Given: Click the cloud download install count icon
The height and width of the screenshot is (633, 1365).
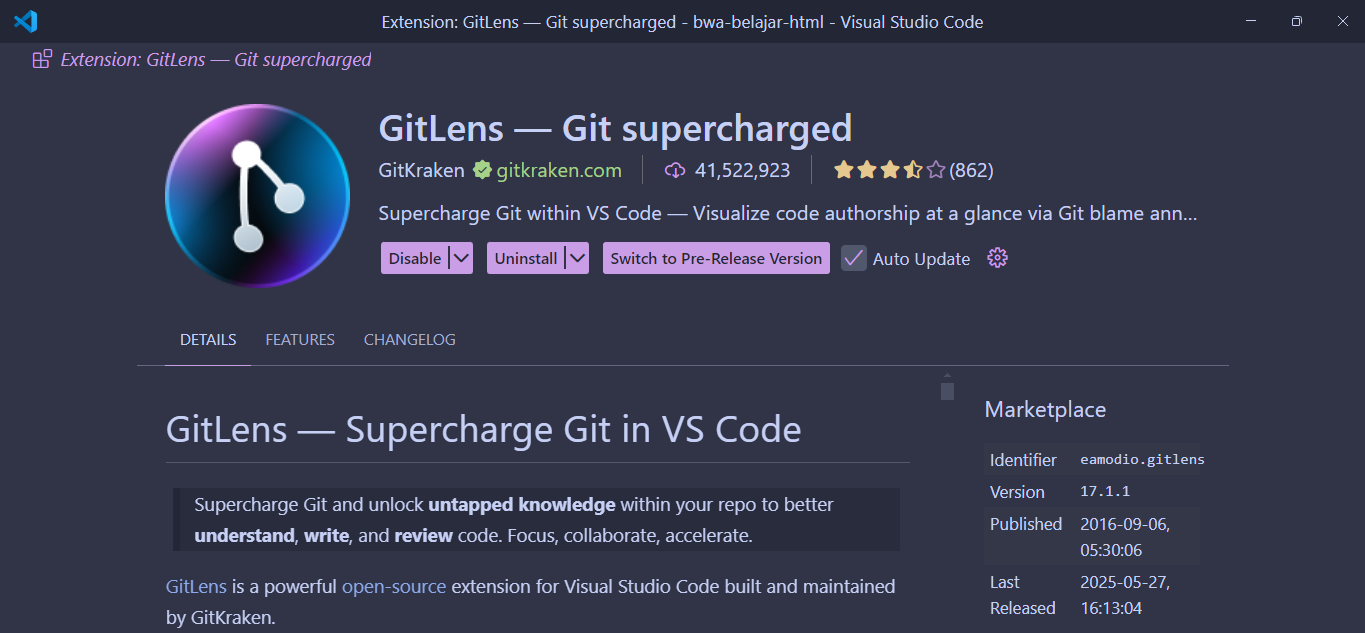Looking at the screenshot, I should click(x=675, y=171).
